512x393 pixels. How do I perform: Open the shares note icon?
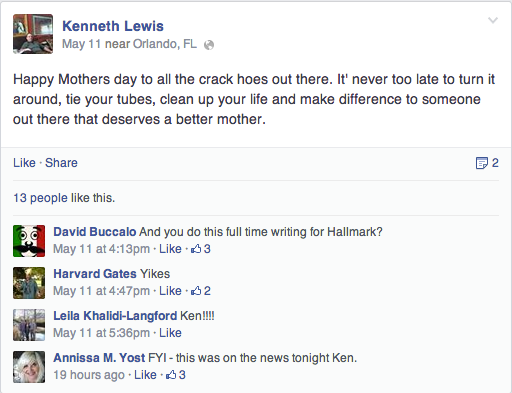pos(482,163)
